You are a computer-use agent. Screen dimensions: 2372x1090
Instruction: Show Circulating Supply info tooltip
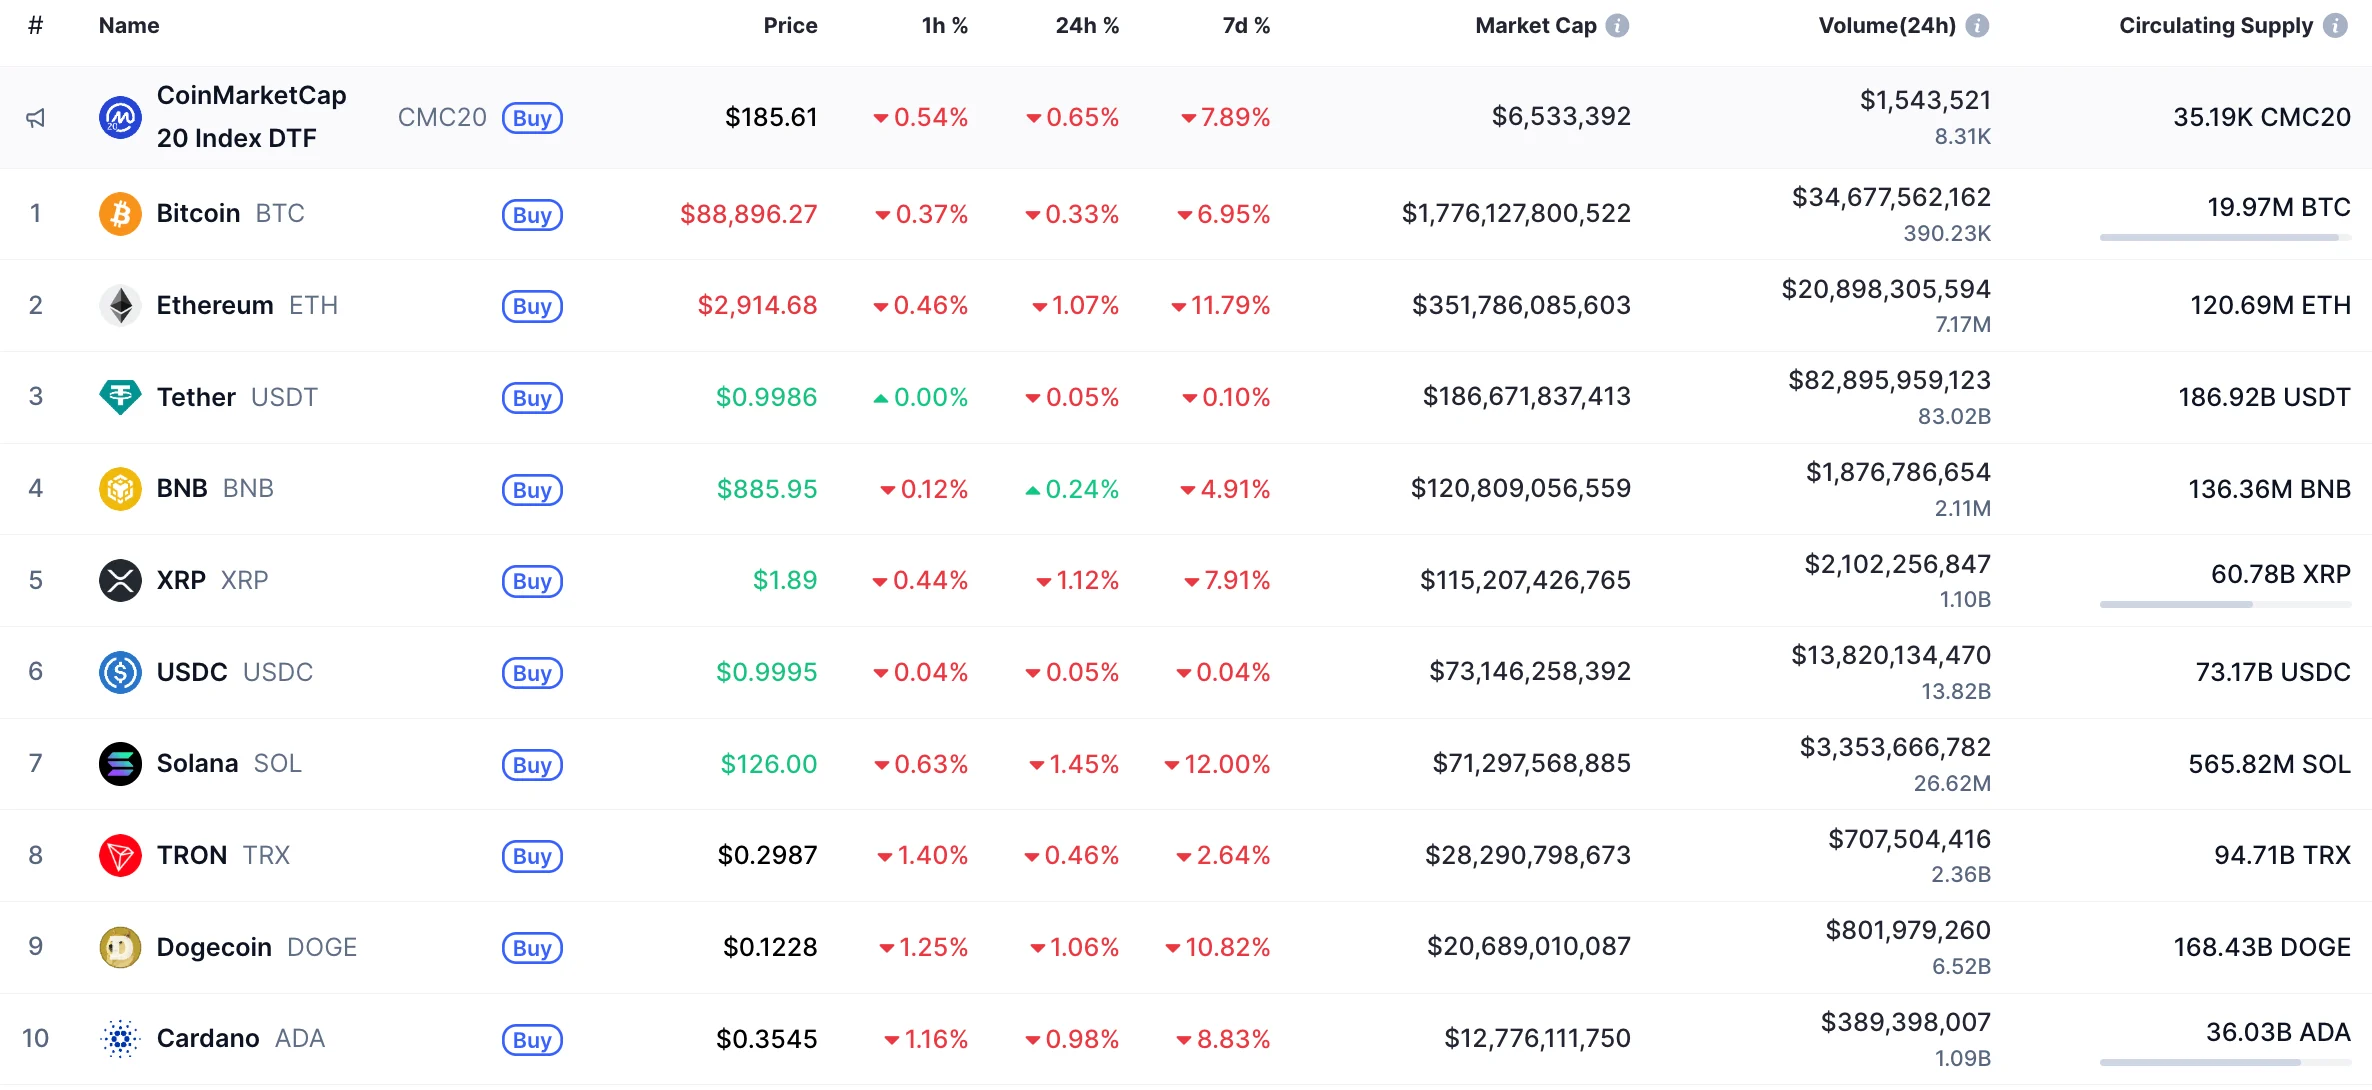tap(2335, 26)
